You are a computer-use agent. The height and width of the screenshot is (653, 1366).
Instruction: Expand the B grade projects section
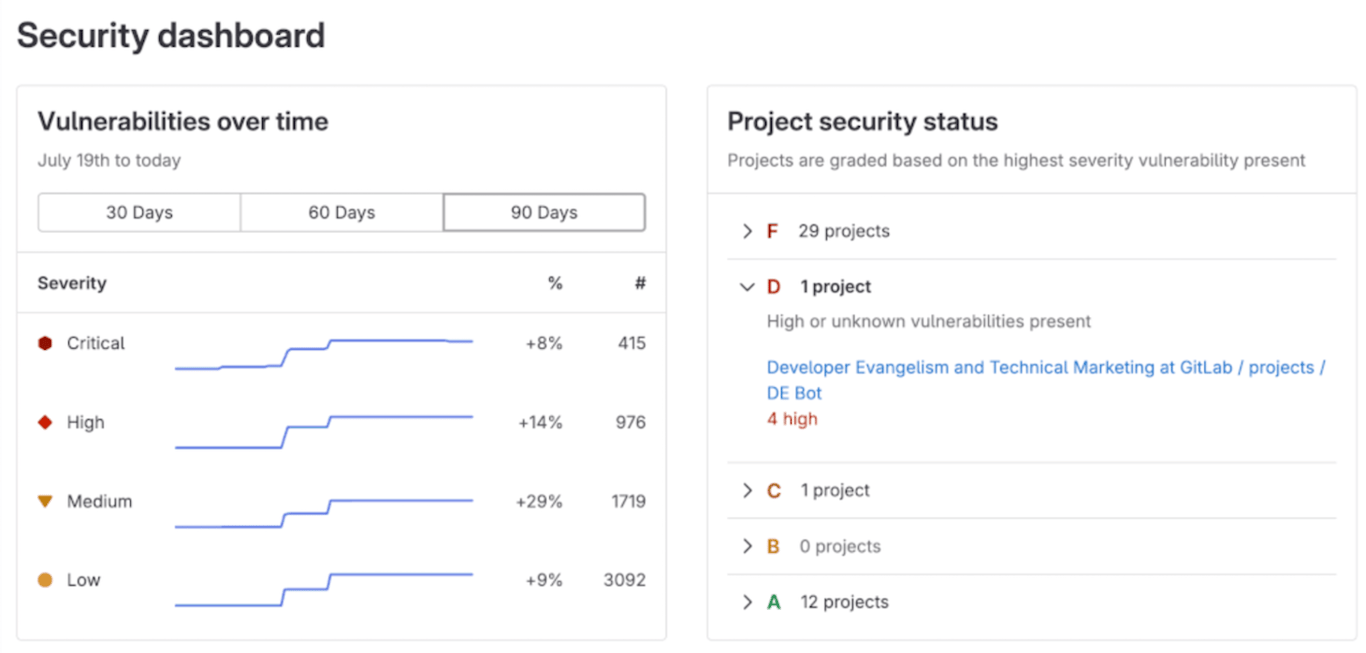pyautogui.click(x=747, y=546)
